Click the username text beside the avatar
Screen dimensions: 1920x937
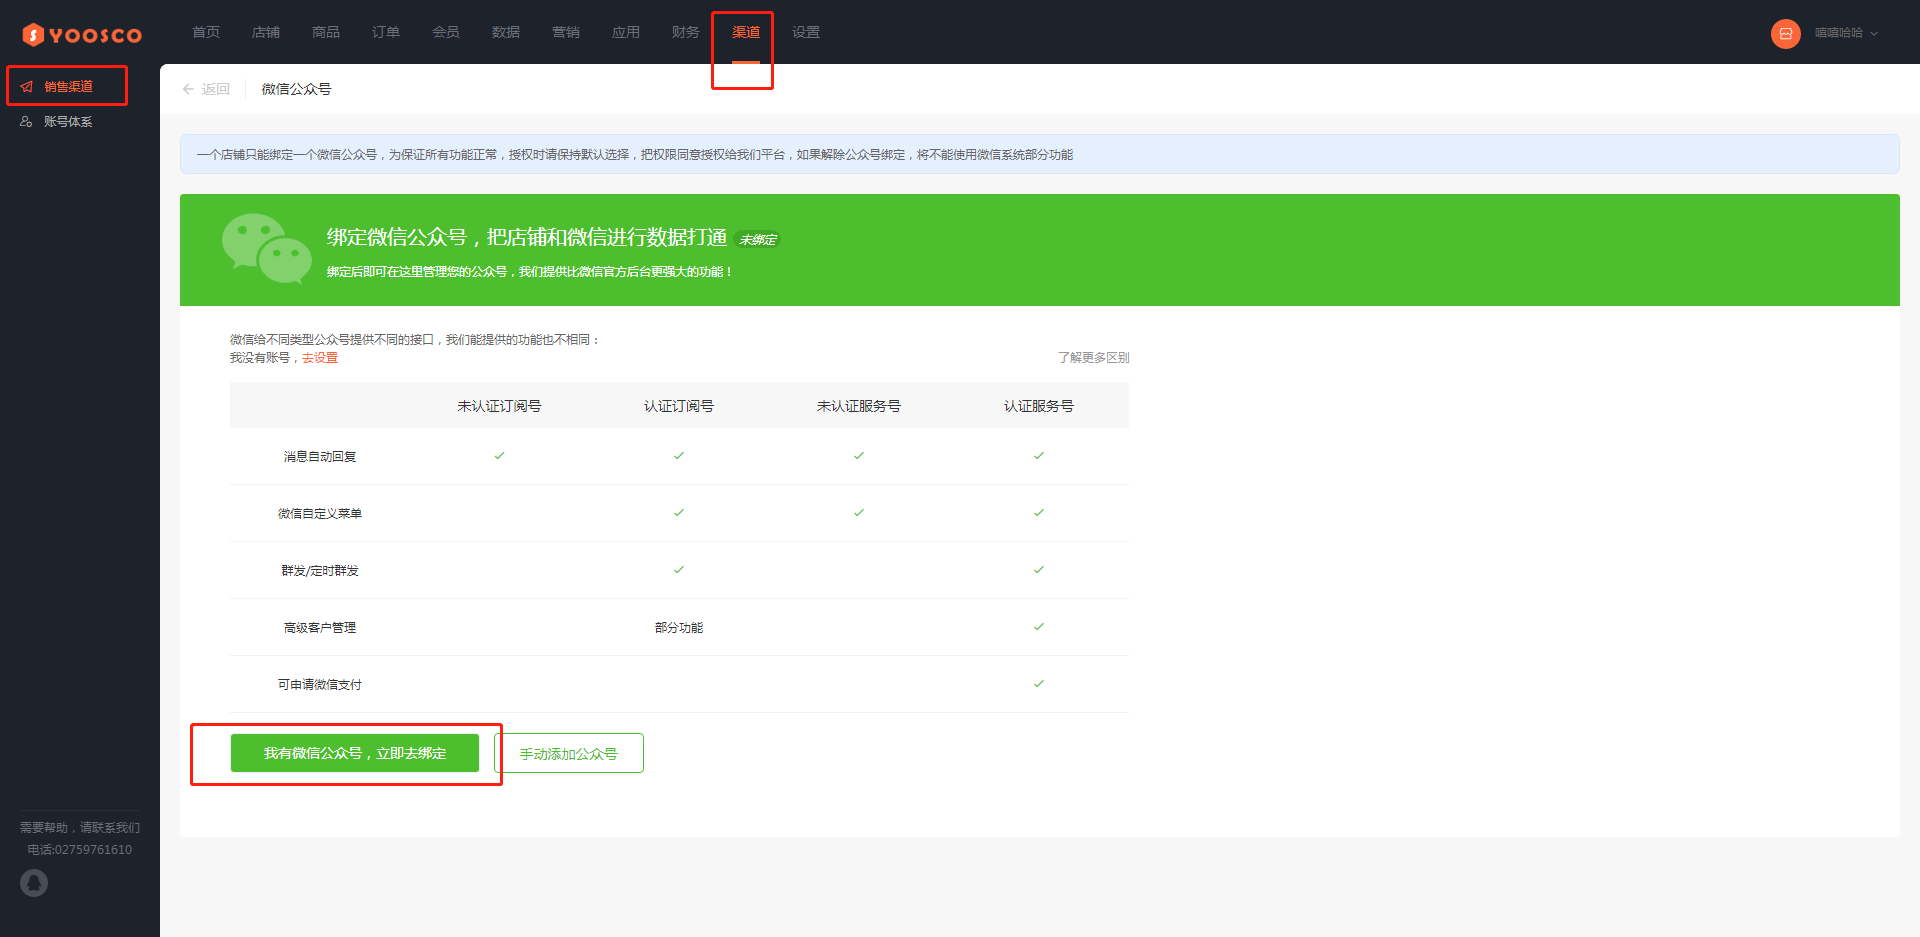click(1839, 33)
